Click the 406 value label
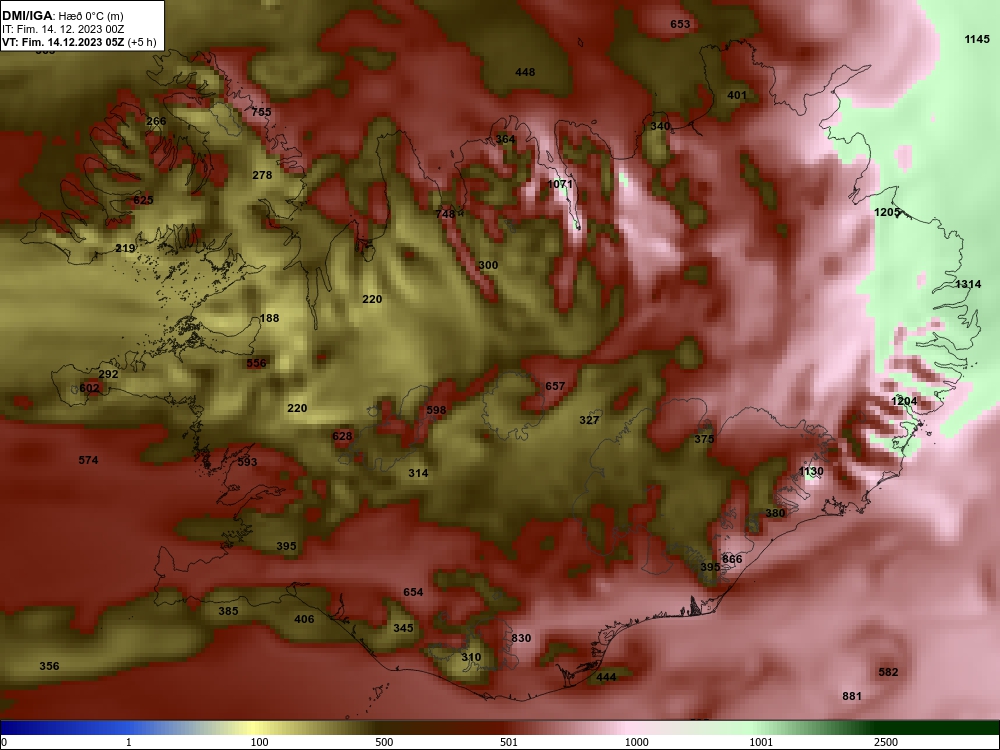The image size is (1000, 750). coord(304,619)
